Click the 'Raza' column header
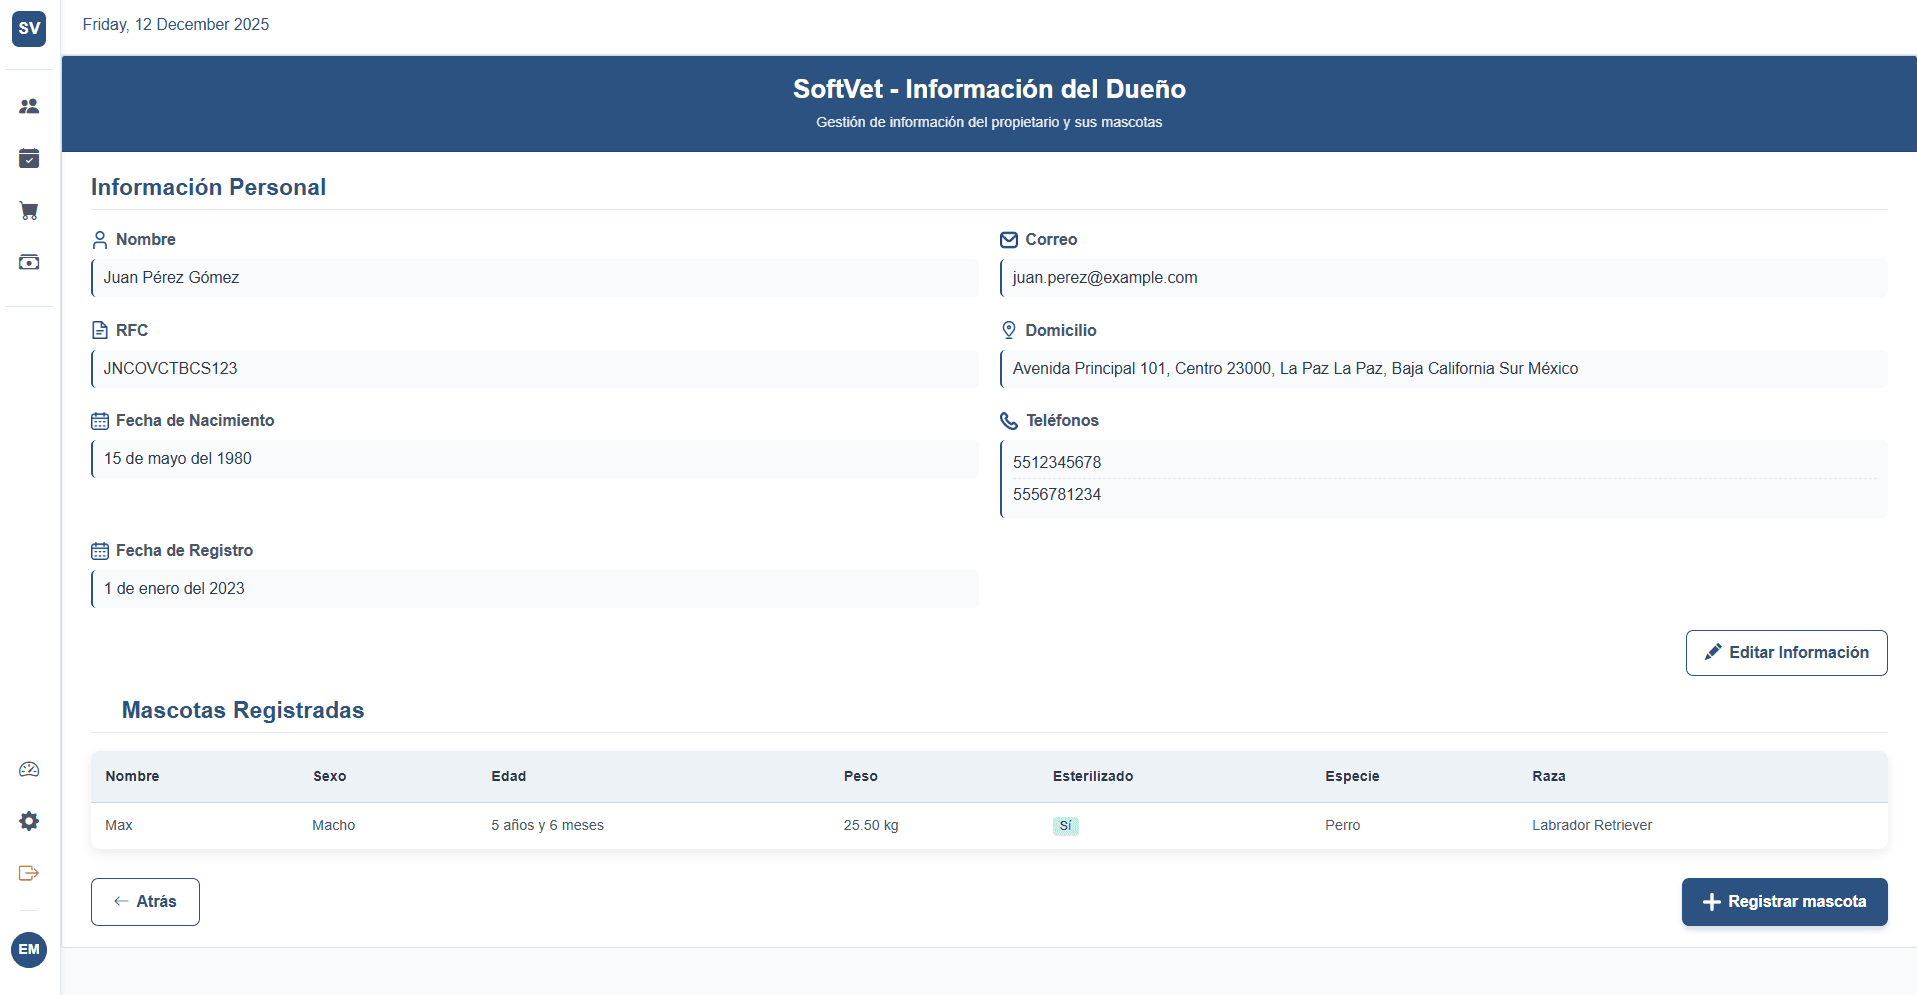1917x995 pixels. (x=1549, y=776)
